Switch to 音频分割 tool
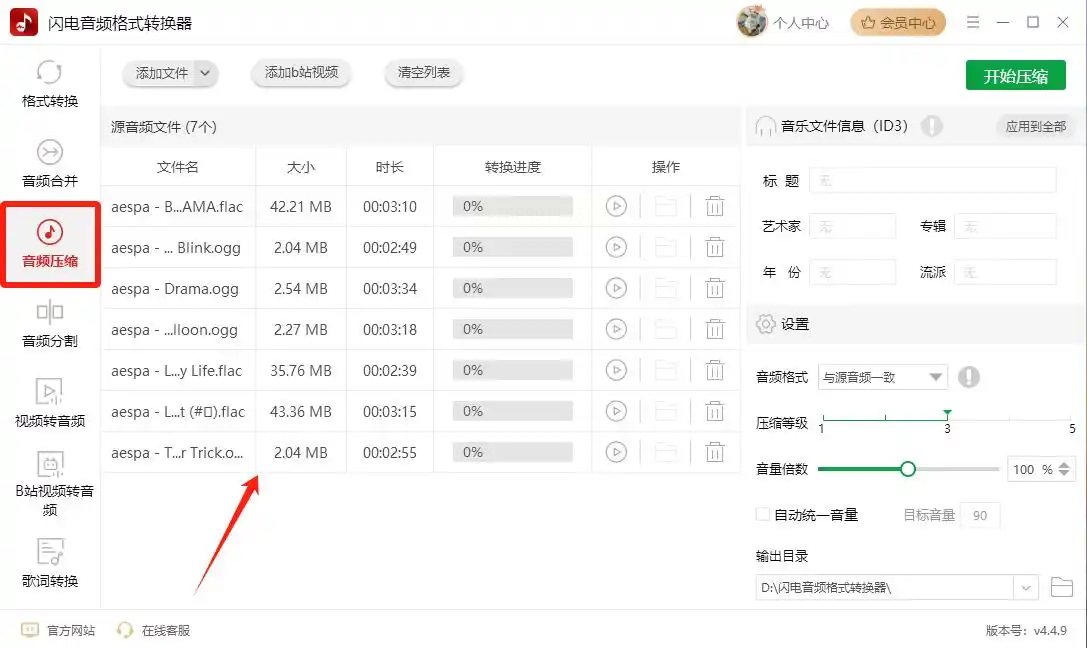This screenshot has width=1087, height=648. (x=50, y=323)
